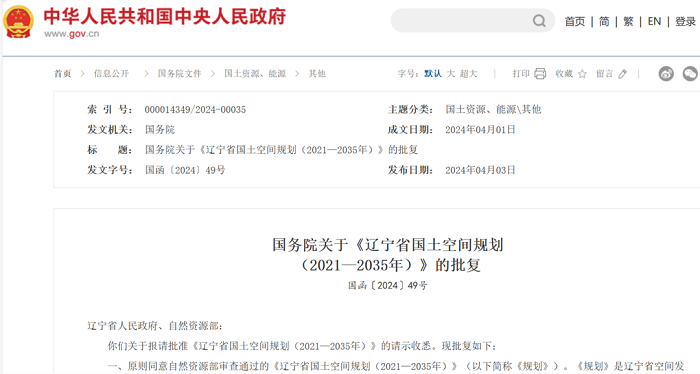Share via the Weibo icon
700x374 pixels.
(666, 74)
